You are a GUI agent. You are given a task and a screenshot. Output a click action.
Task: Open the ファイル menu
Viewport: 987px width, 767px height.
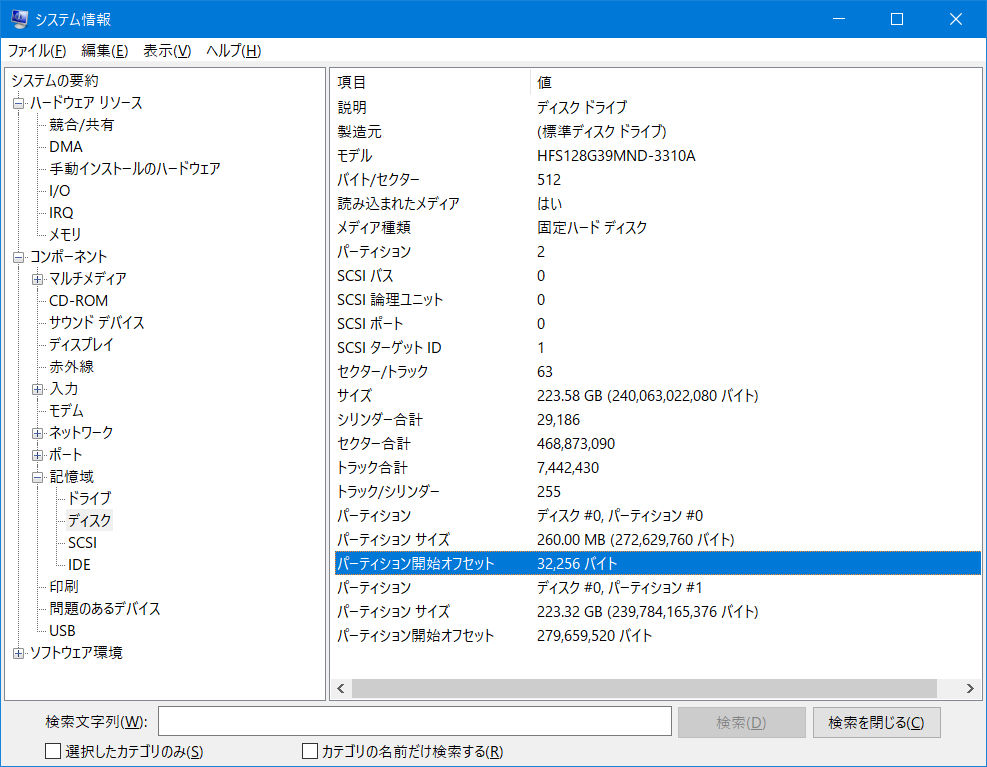pyautogui.click(x=37, y=51)
